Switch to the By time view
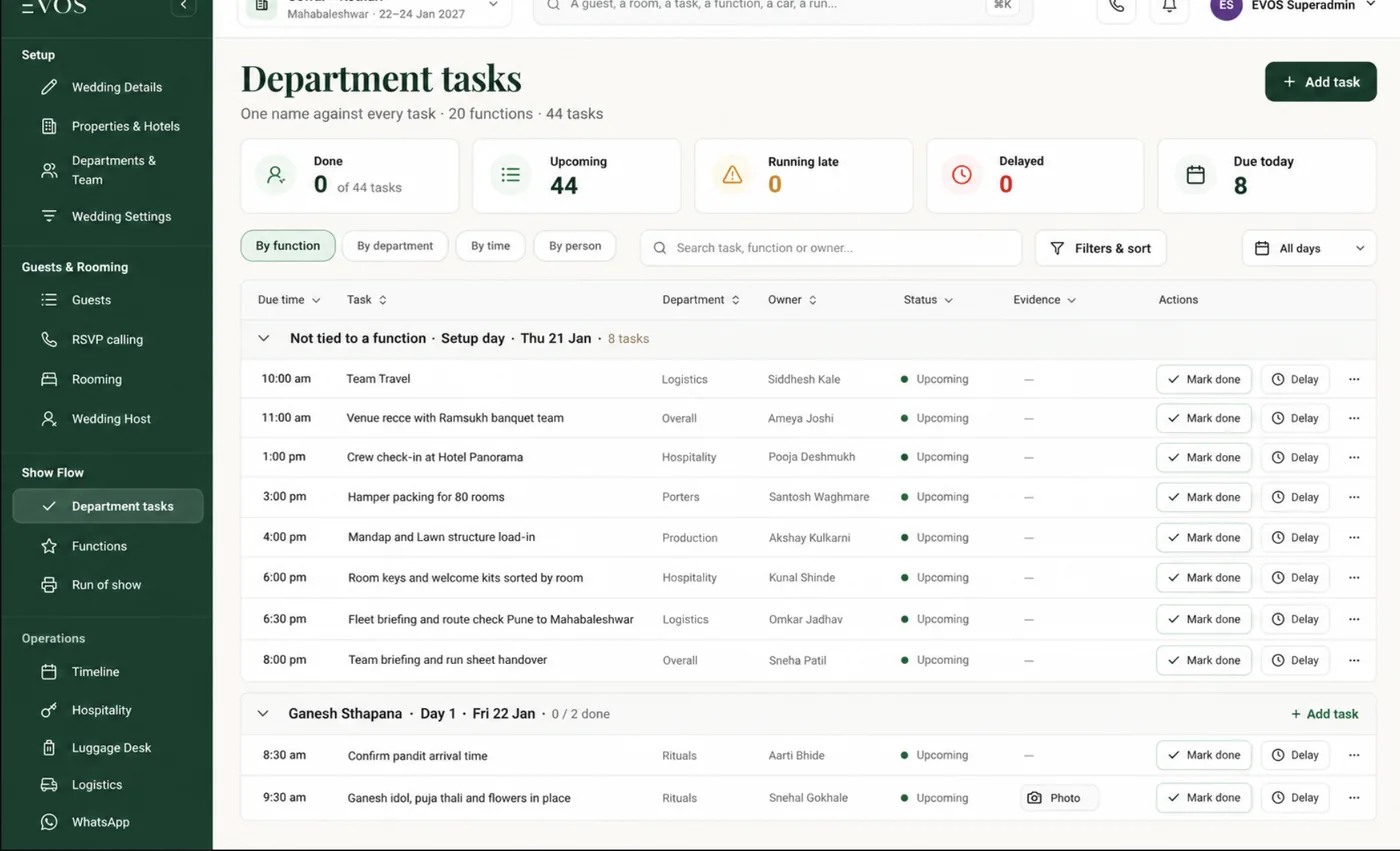The height and width of the screenshot is (851, 1400). coord(490,246)
